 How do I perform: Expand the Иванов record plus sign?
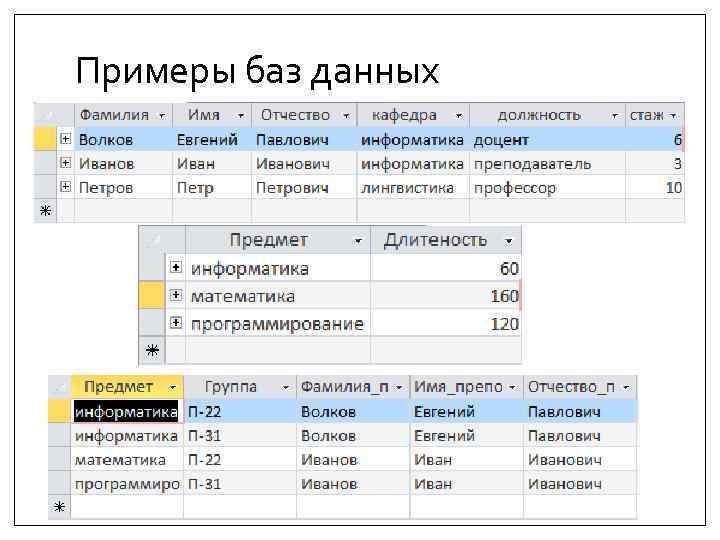point(66,163)
